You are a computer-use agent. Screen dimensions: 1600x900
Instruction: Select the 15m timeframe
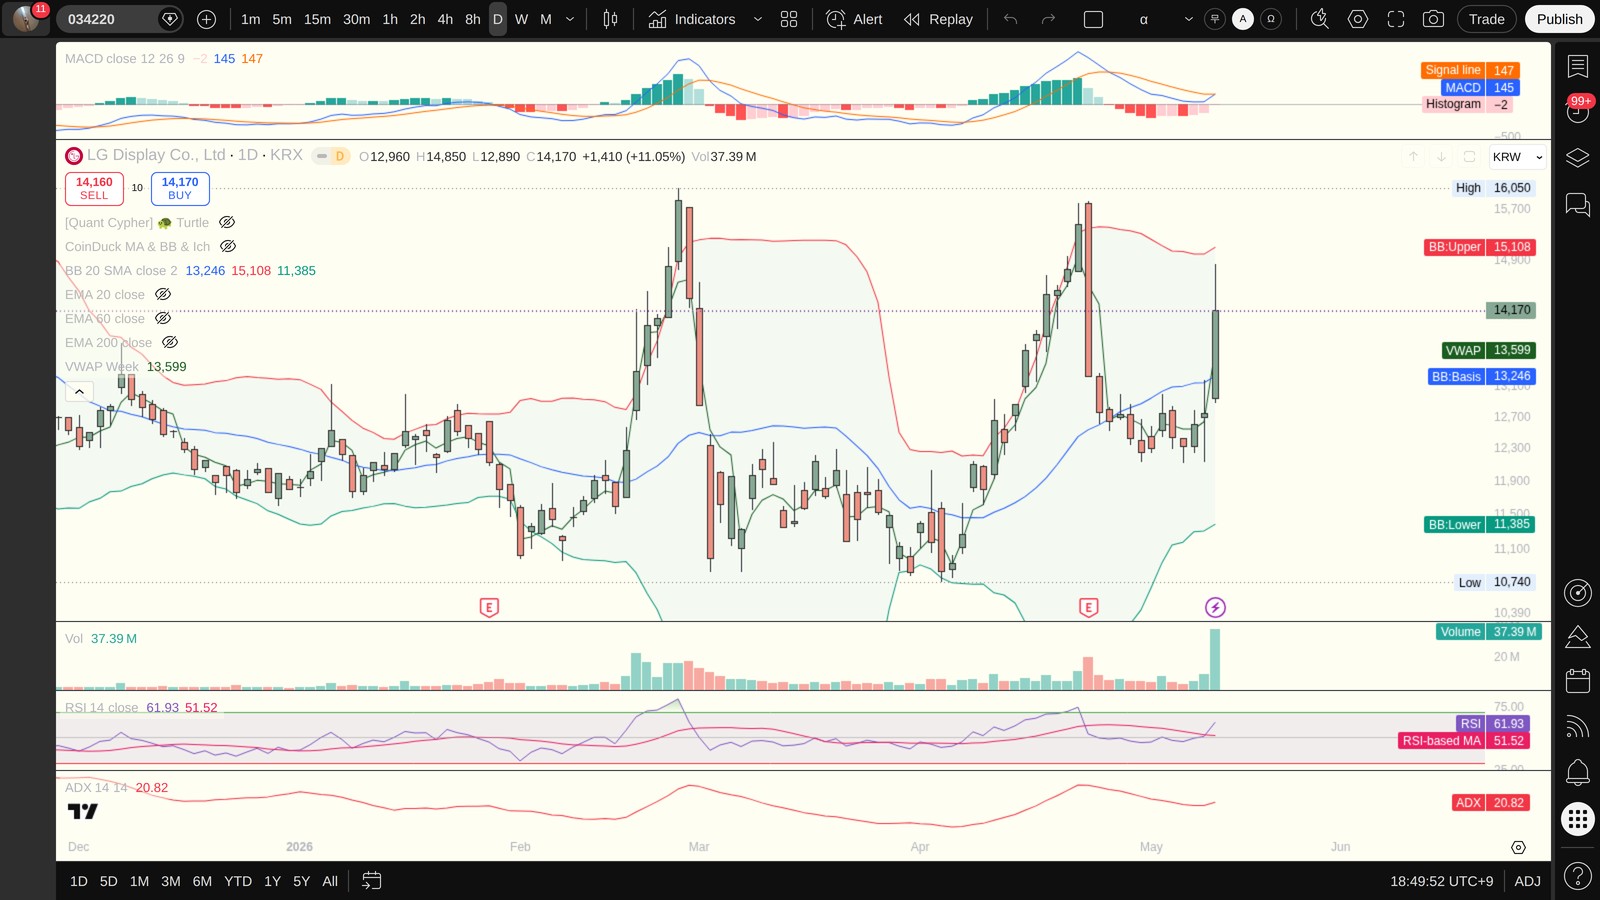pos(317,19)
